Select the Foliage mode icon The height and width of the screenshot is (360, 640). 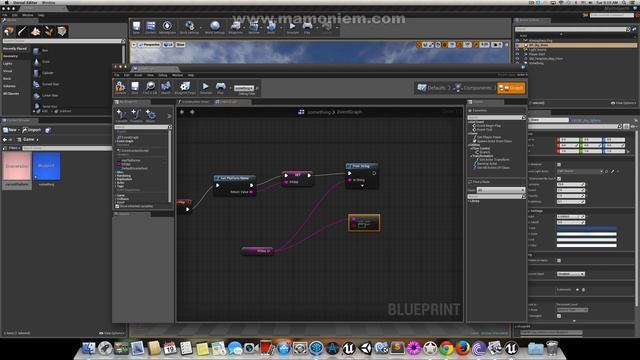[49, 31]
